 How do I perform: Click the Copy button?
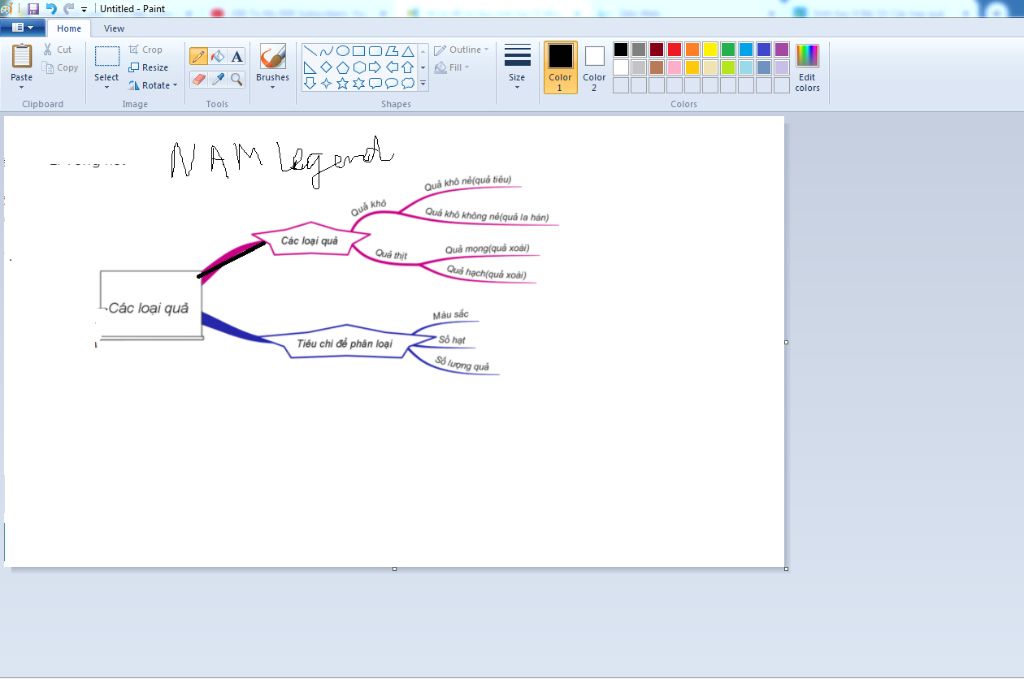tap(59, 67)
